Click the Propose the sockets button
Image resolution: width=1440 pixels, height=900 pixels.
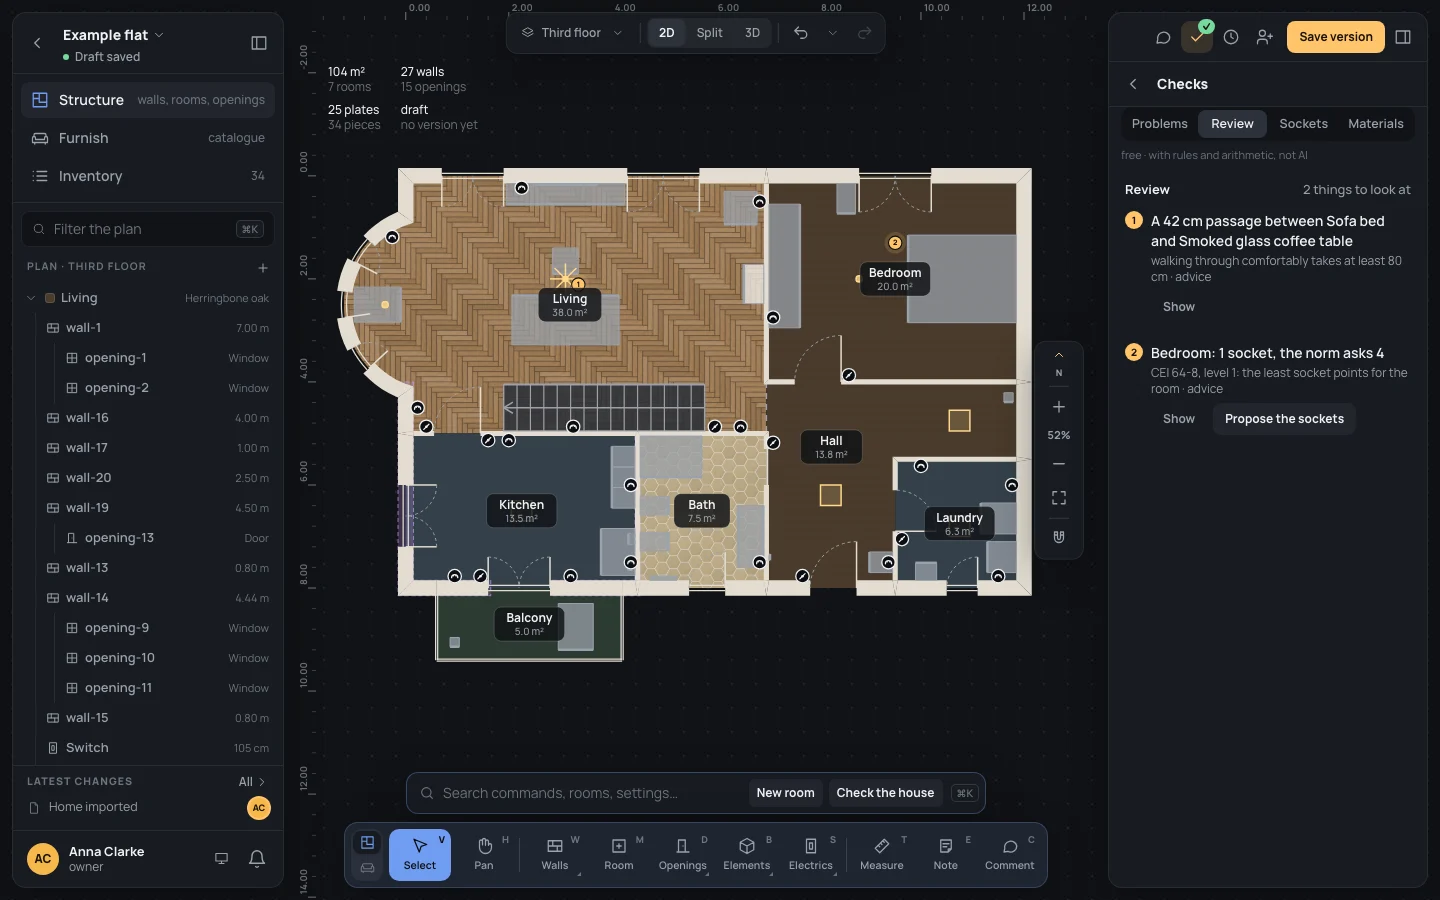click(1284, 419)
